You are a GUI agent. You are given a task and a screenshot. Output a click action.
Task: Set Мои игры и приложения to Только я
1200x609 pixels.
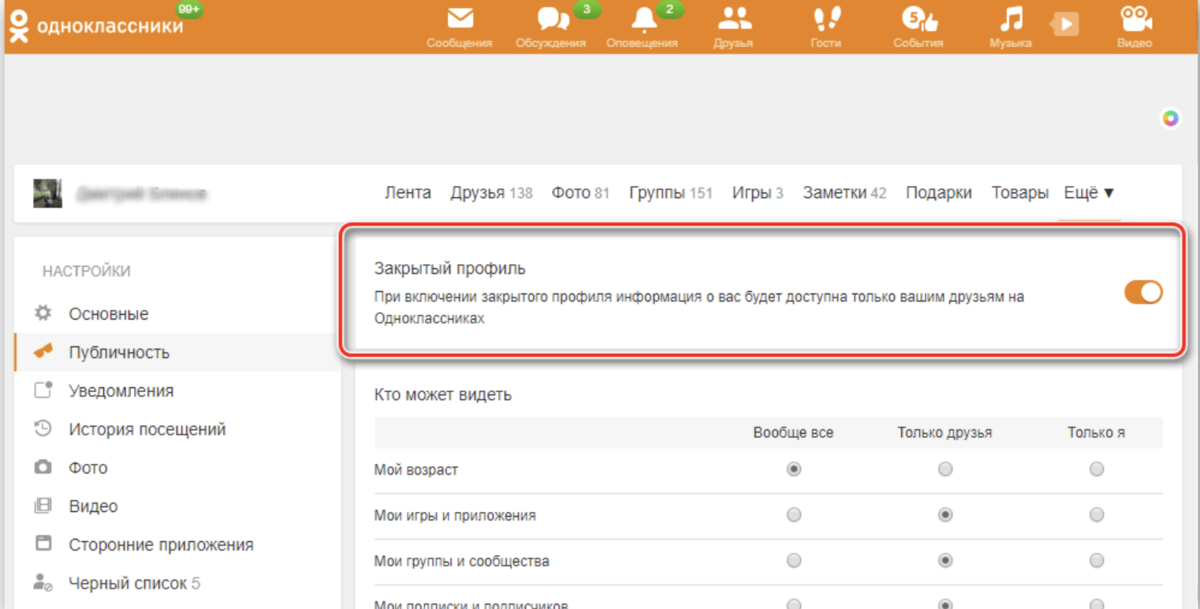pos(1096,514)
